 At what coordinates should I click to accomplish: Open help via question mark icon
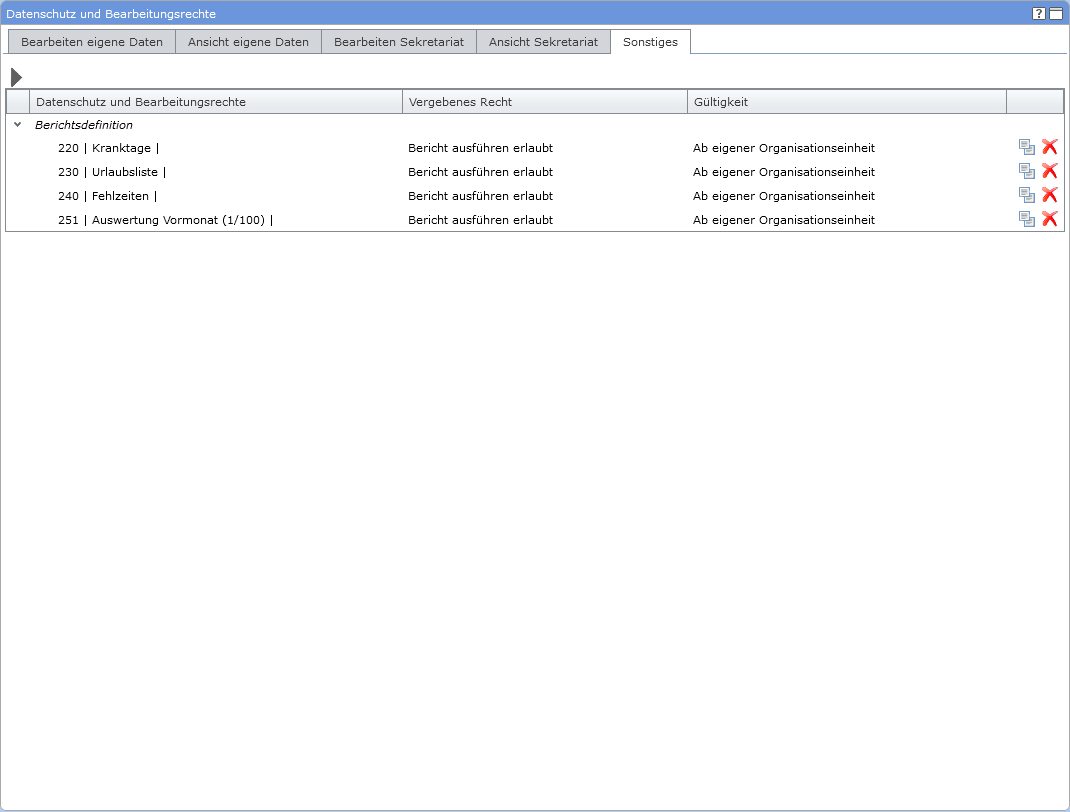1039,14
